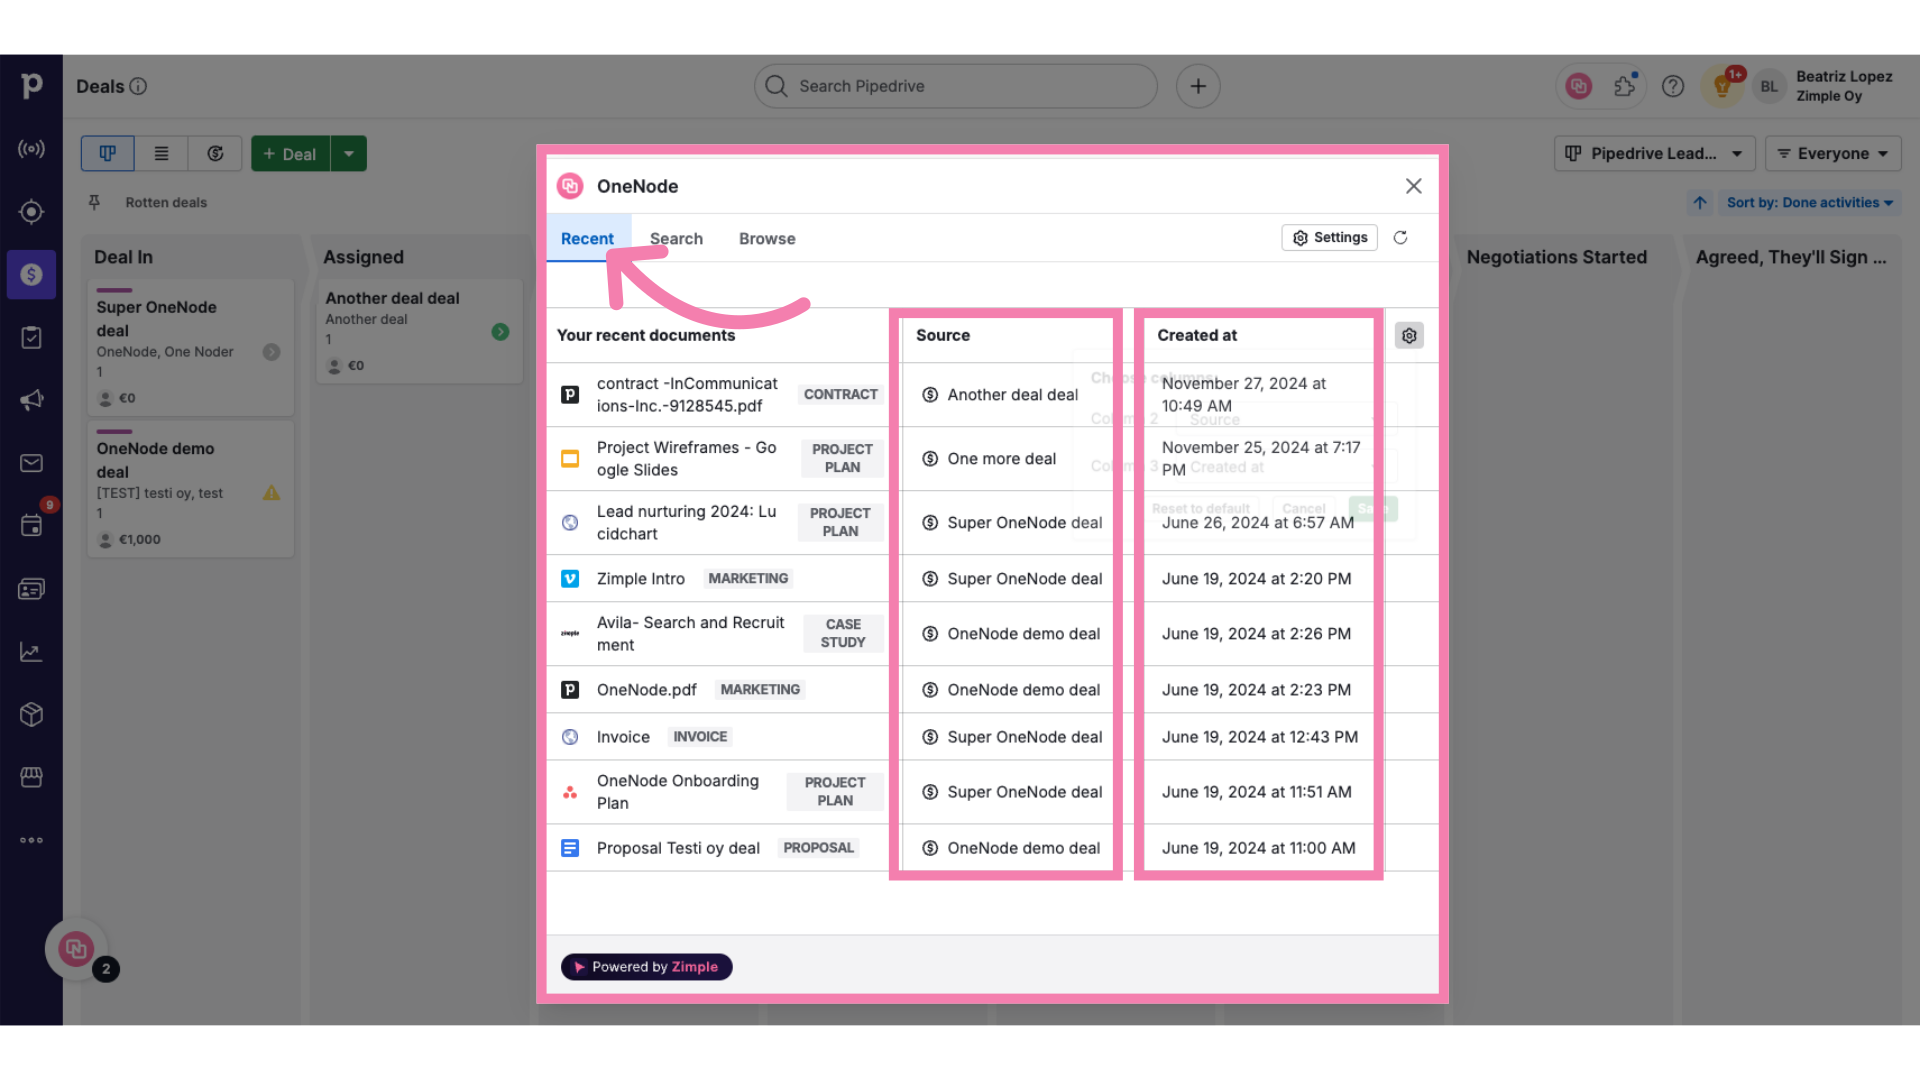This screenshot has width=1920, height=1080.
Task: Open Marketplace storefront icon in sidebar
Action: 31,777
